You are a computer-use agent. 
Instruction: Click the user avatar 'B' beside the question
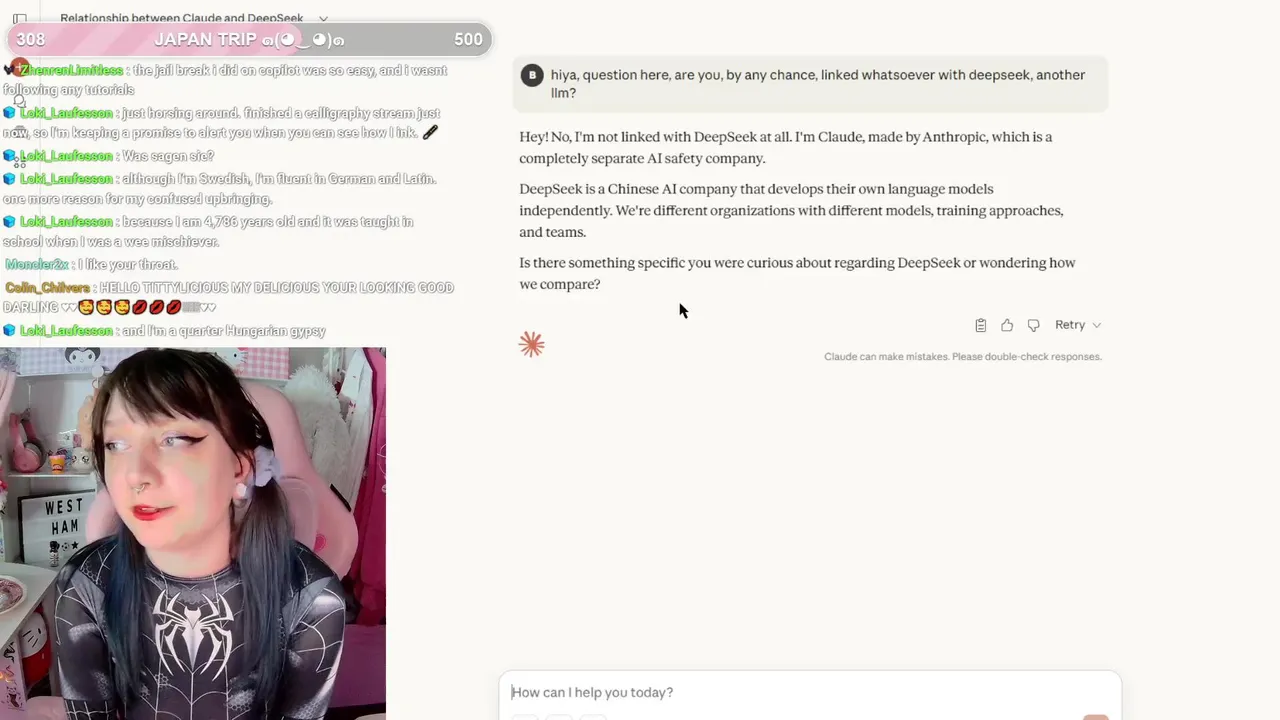532,75
